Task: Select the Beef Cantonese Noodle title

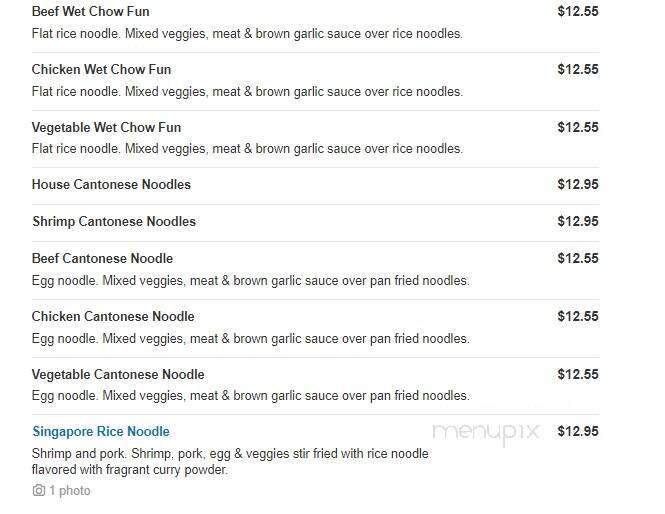Action: (x=102, y=259)
